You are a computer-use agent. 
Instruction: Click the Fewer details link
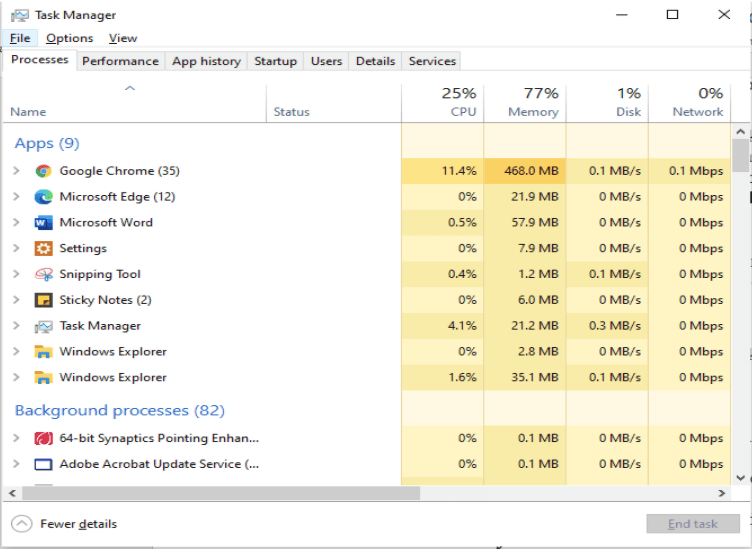click(79, 524)
